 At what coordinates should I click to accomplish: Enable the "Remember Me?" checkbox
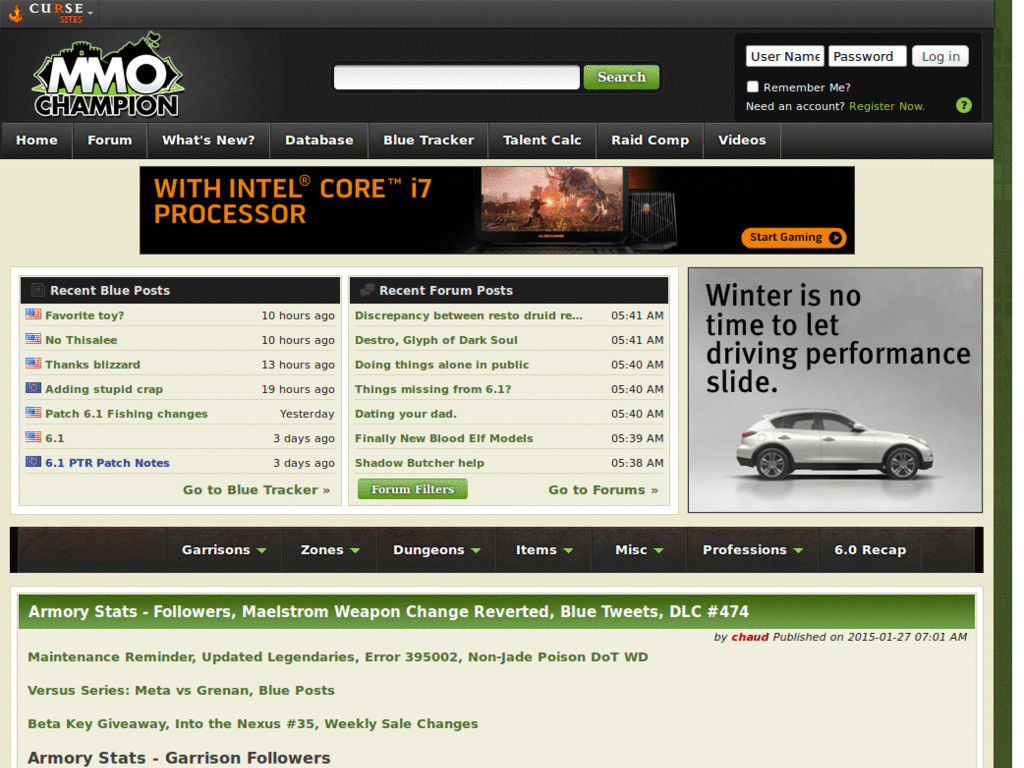tap(753, 87)
